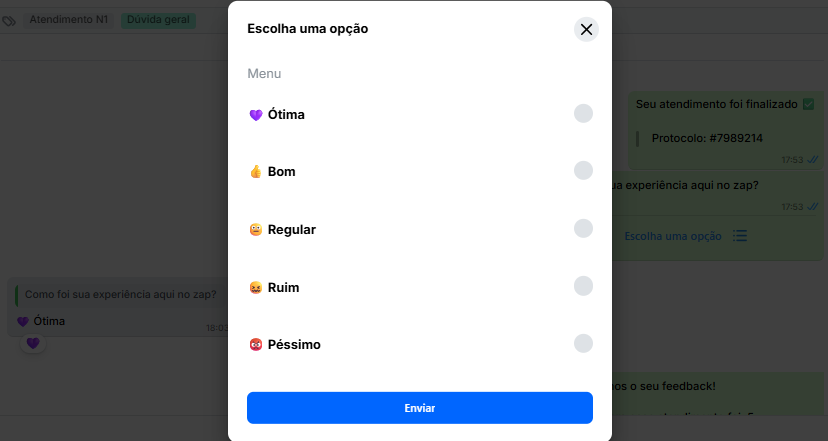Screen dimensions: 828x441
Task: Click the neutral face emoji beside Regular
Action: [255, 230]
